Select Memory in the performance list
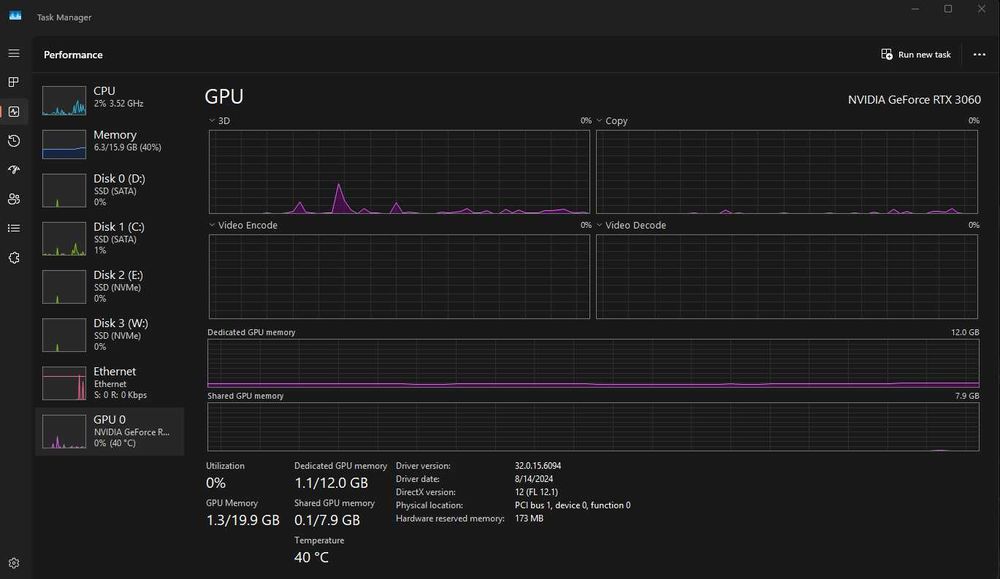This screenshot has width=1000, height=579. 110,141
